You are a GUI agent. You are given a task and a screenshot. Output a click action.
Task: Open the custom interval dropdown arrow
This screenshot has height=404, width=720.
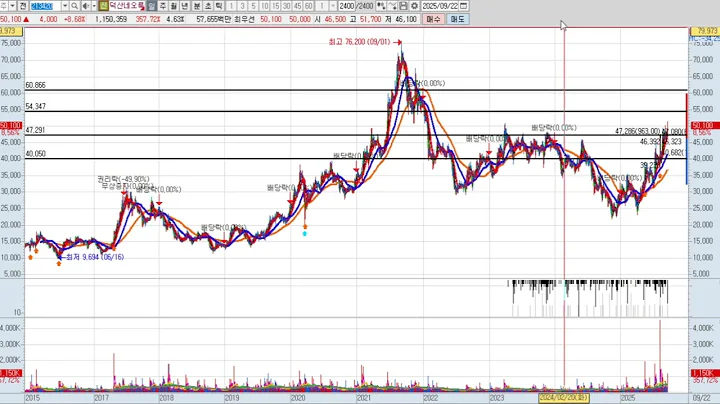click(x=333, y=6)
